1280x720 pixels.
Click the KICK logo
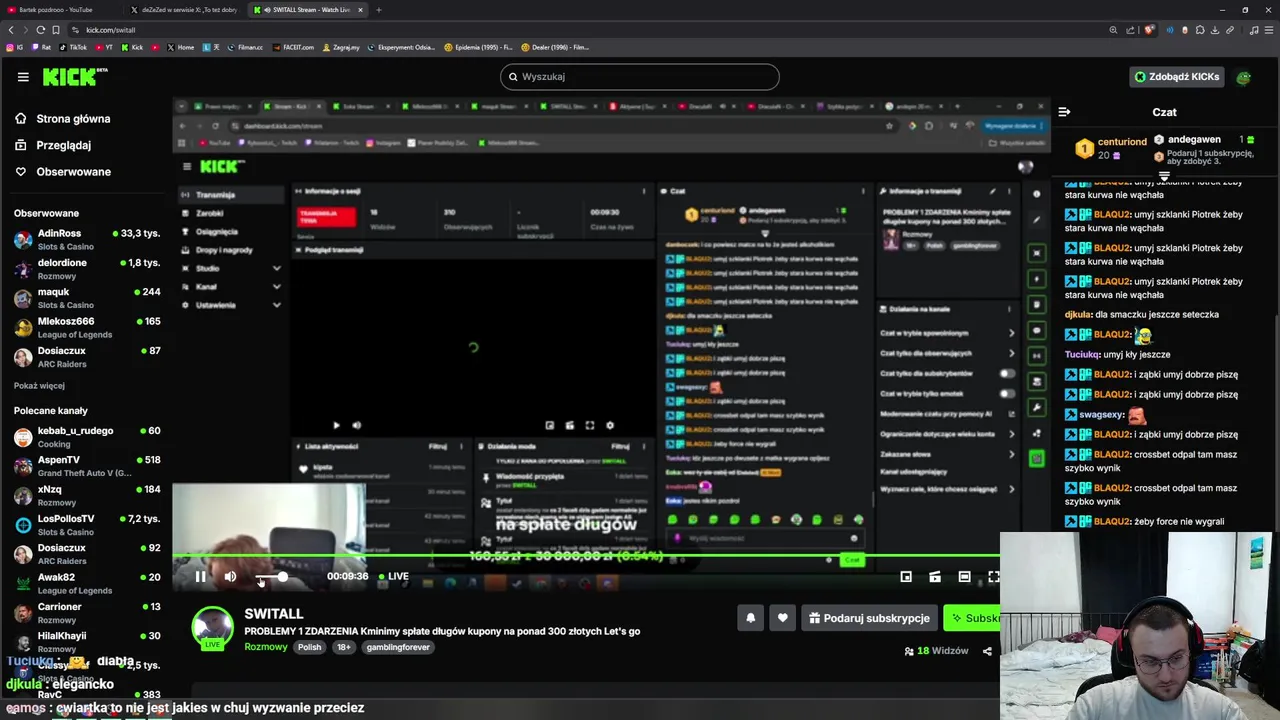tap(74, 77)
